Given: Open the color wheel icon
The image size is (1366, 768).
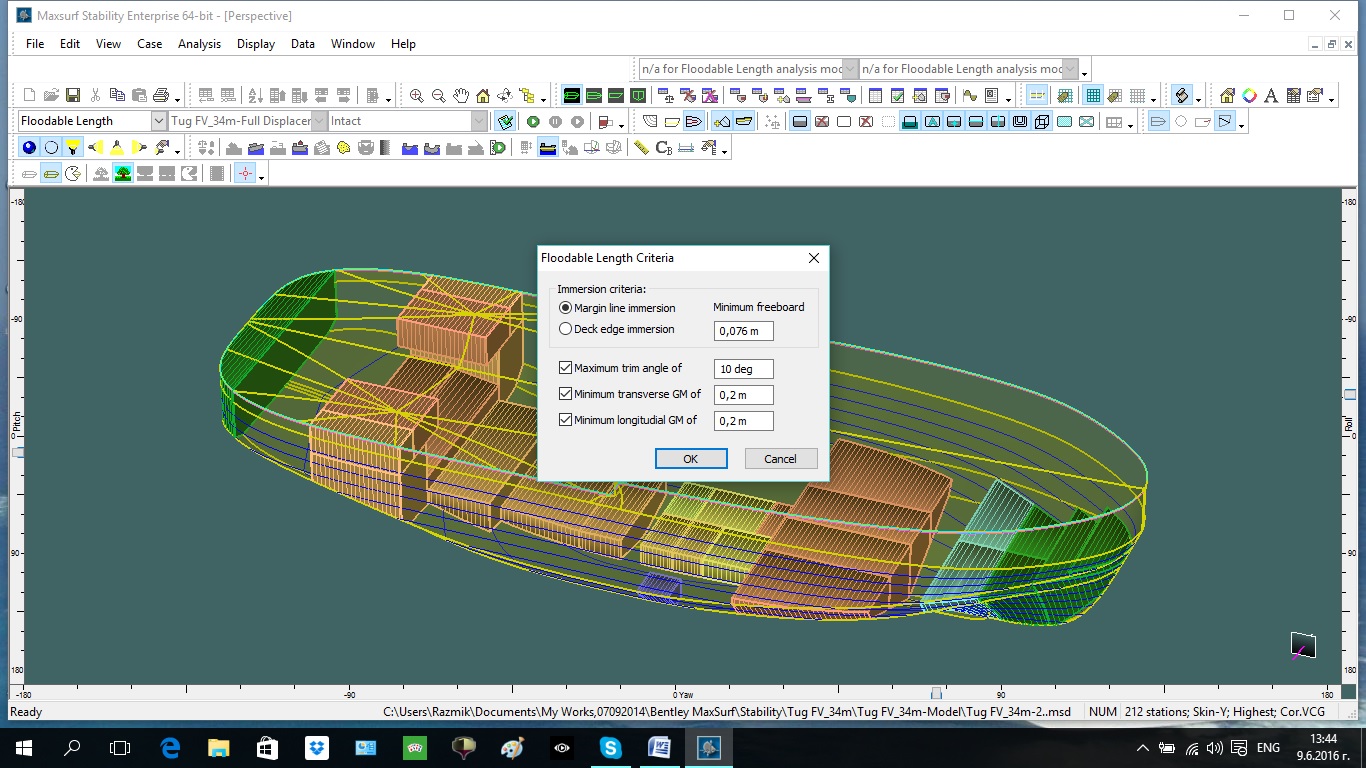Looking at the screenshot, I should tap(1249, 96).
